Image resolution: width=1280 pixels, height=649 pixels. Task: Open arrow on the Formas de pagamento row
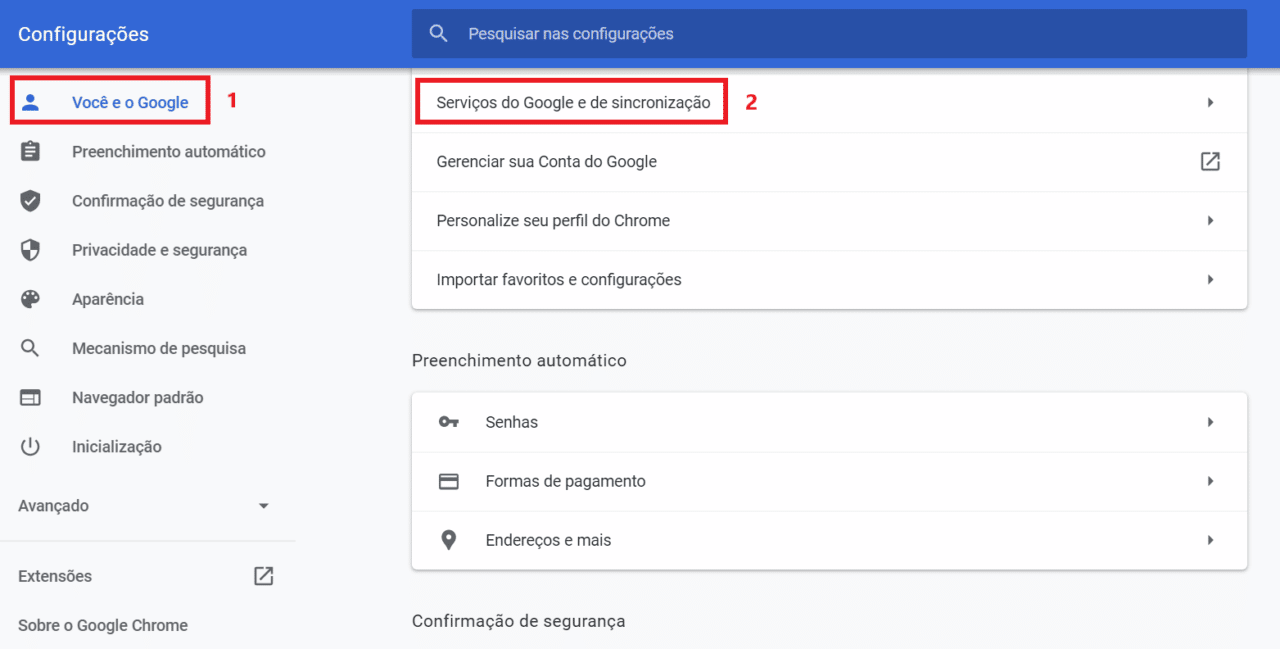click(1210, 481)
